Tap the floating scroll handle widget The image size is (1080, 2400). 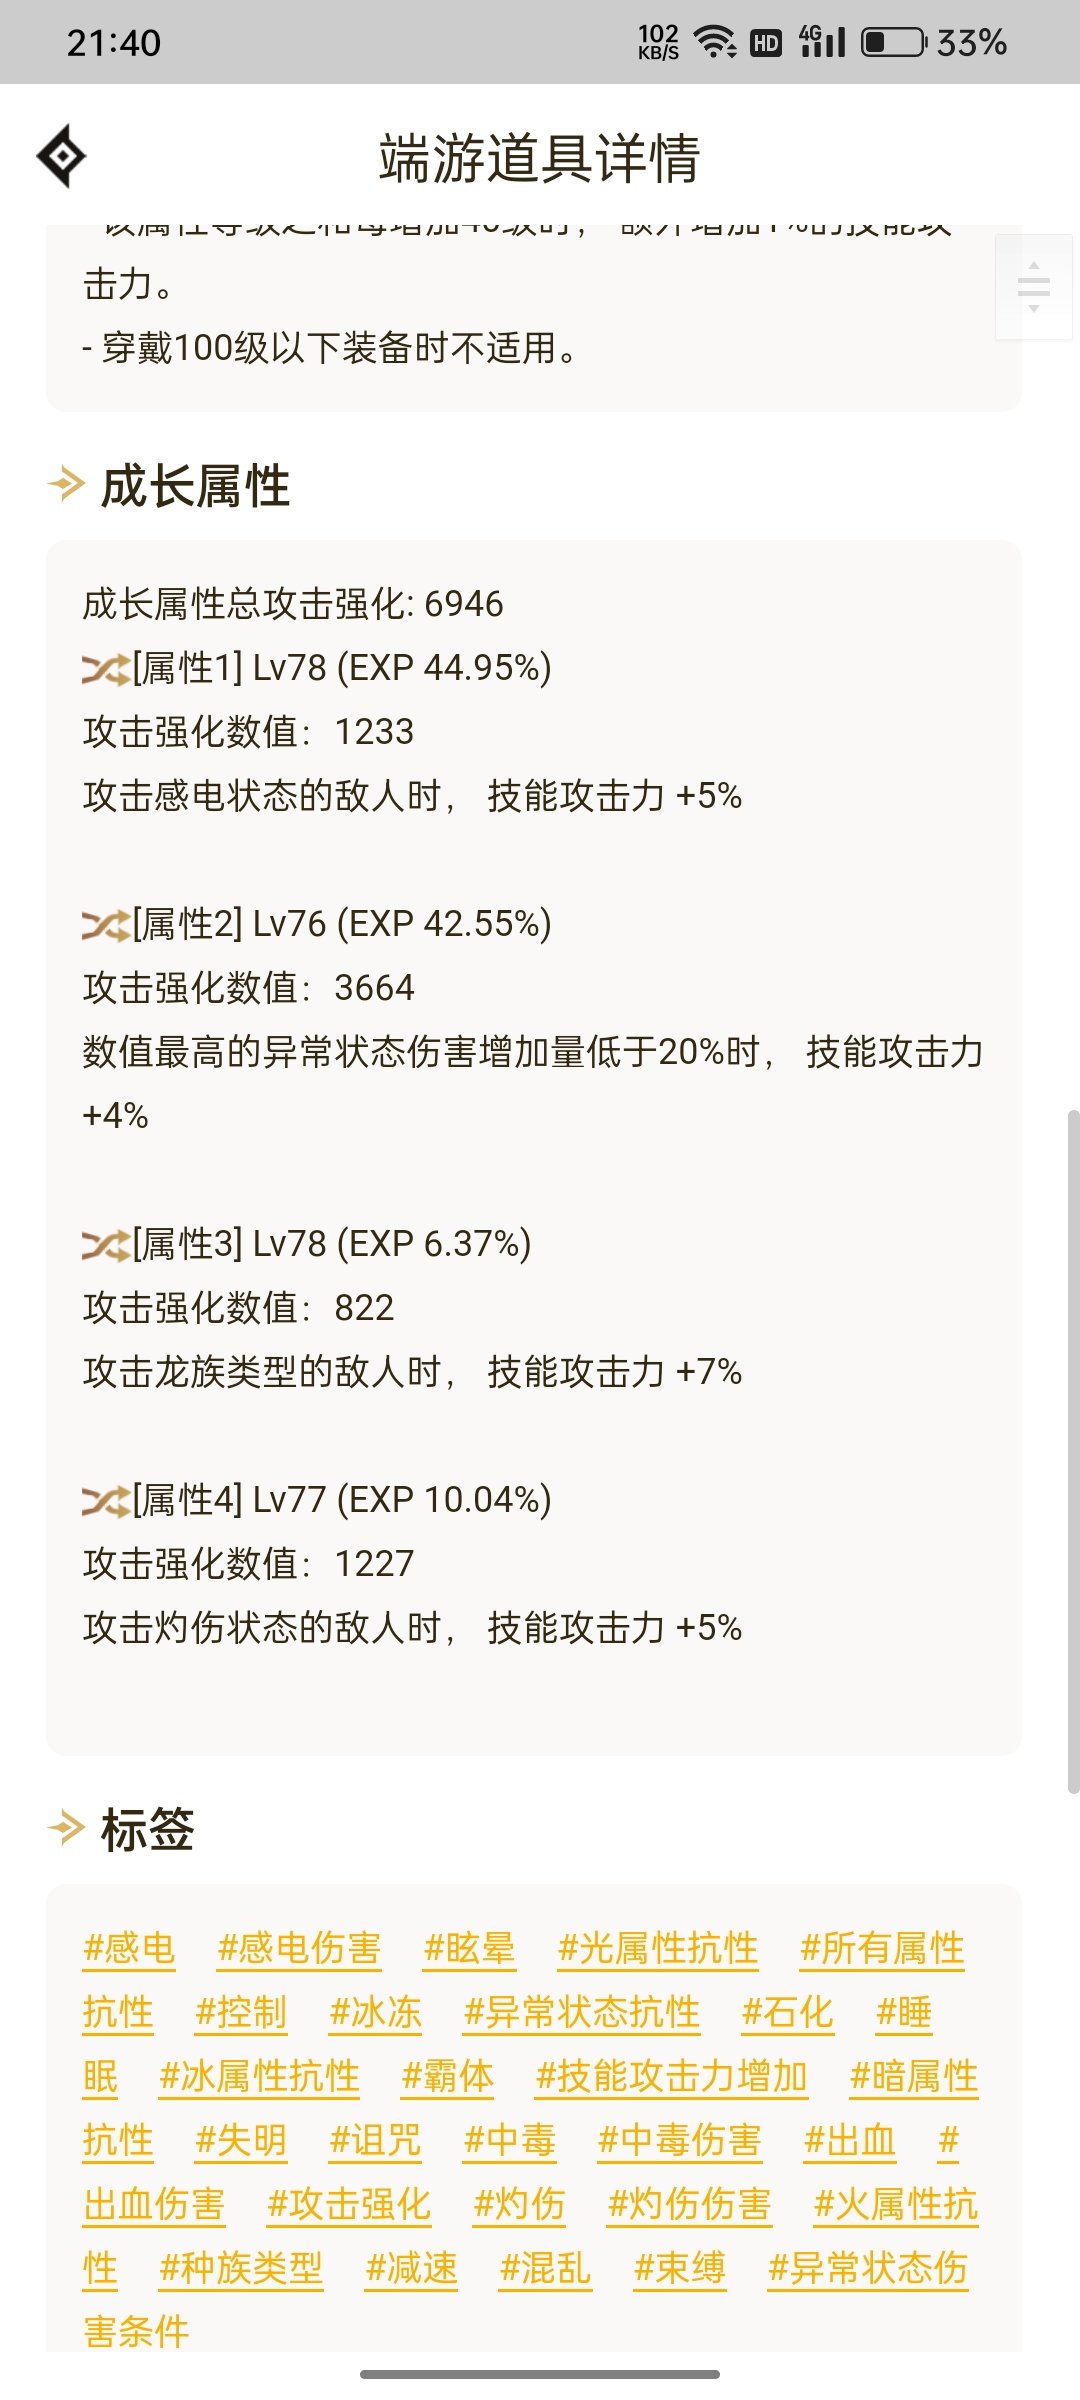click(x=1034, y=287)
